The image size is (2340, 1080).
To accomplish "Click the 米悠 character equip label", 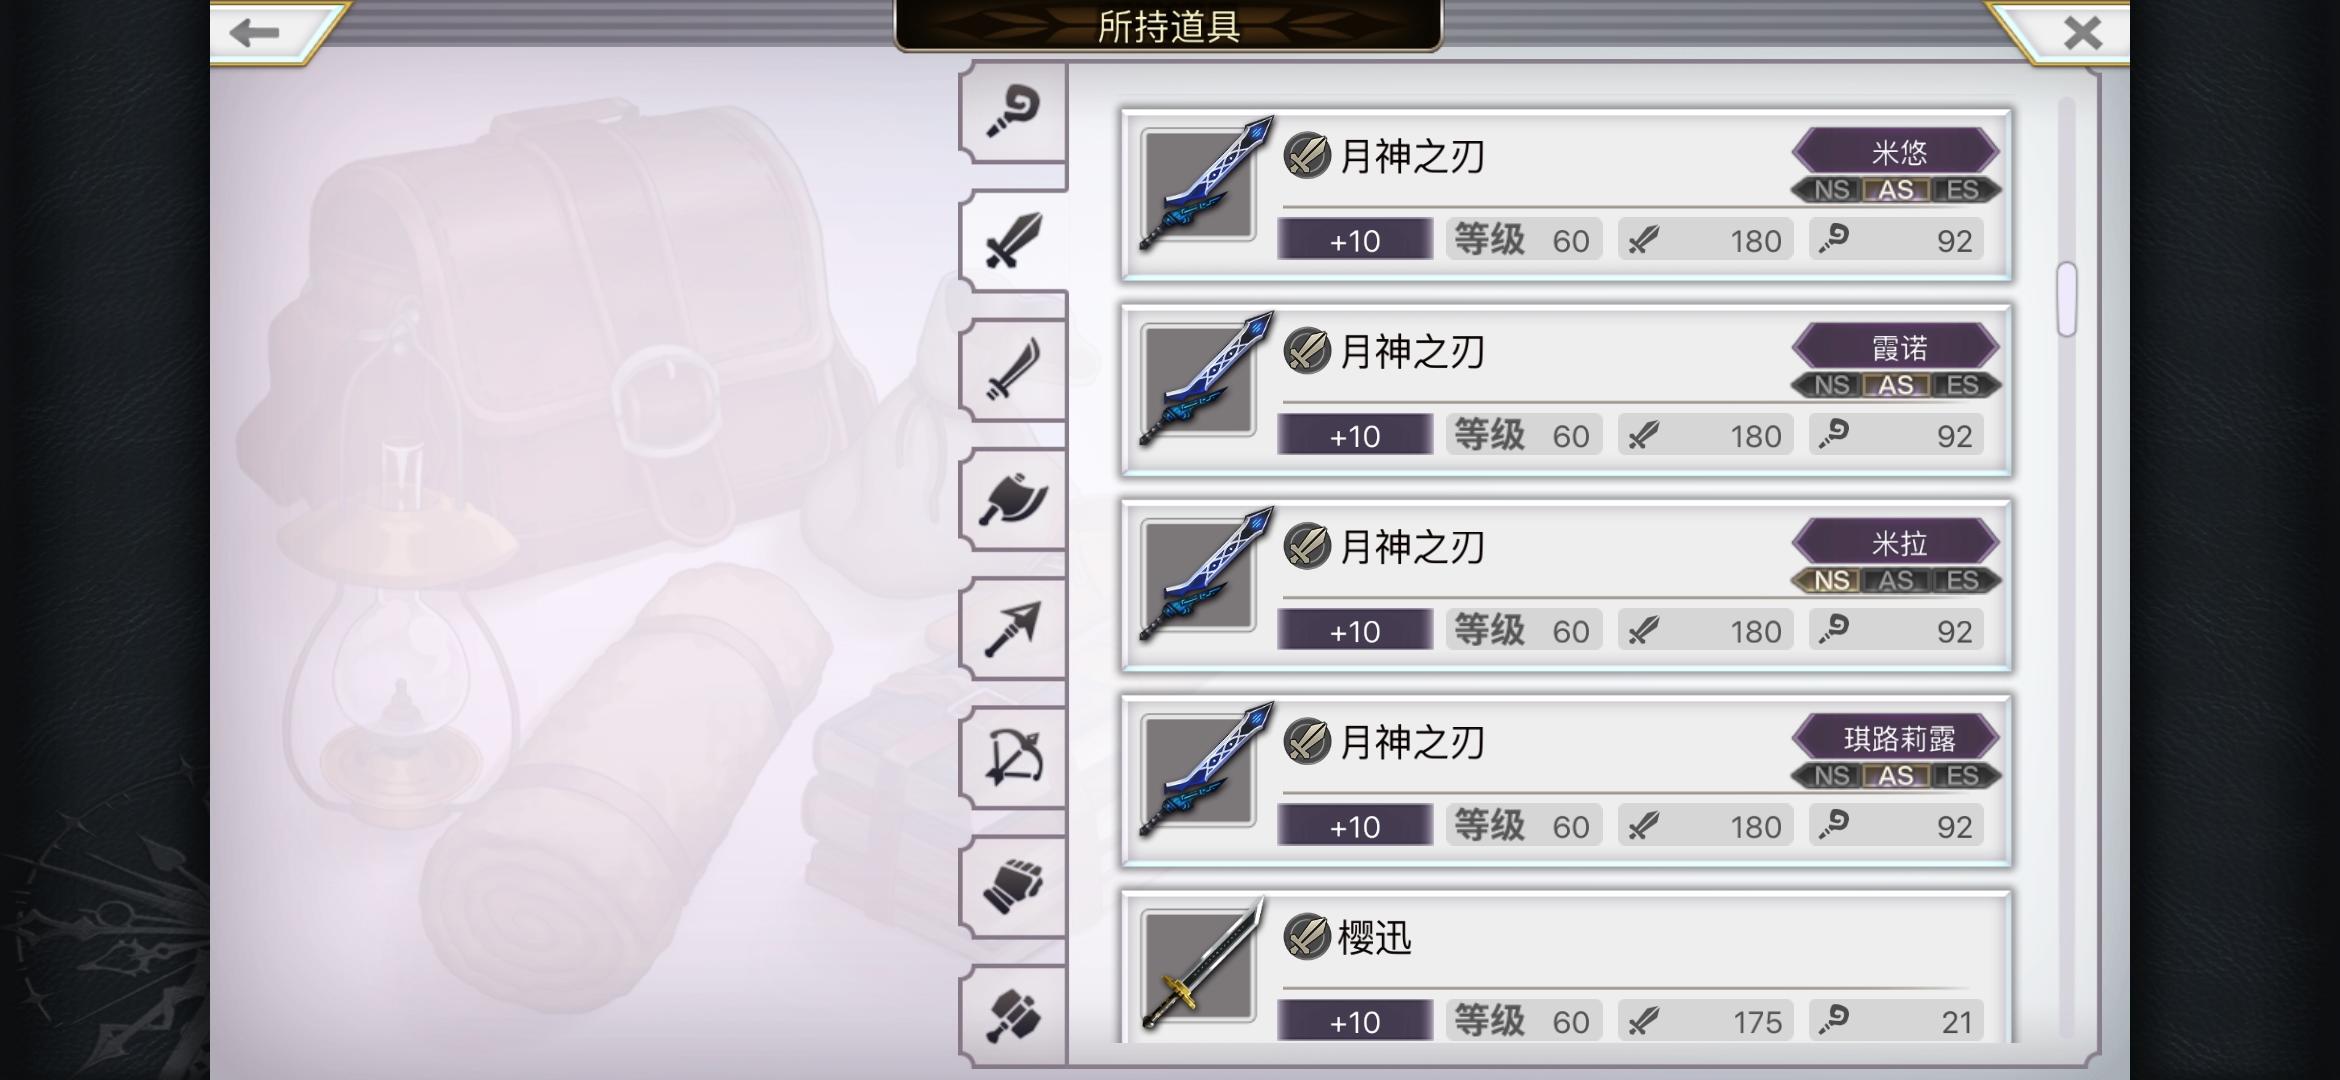I will [x=1897, y=152].
